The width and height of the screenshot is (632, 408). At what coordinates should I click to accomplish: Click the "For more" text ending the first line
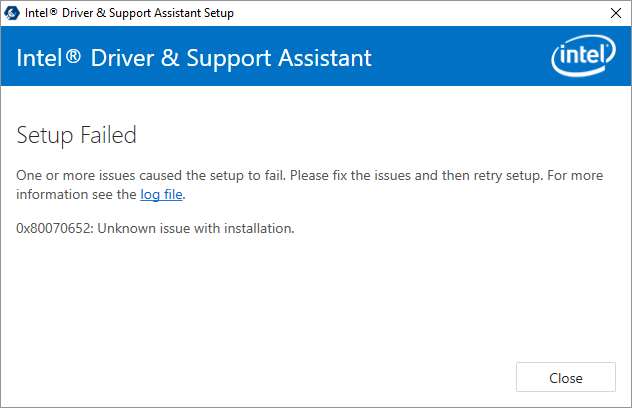click(x=575, y=176)
